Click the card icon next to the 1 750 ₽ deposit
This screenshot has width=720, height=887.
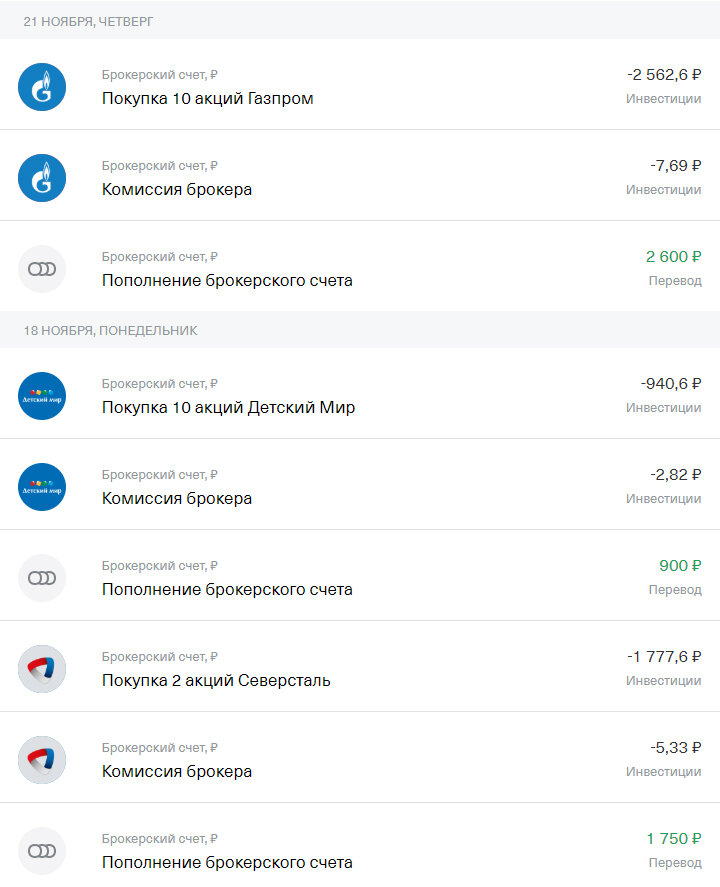42,851
